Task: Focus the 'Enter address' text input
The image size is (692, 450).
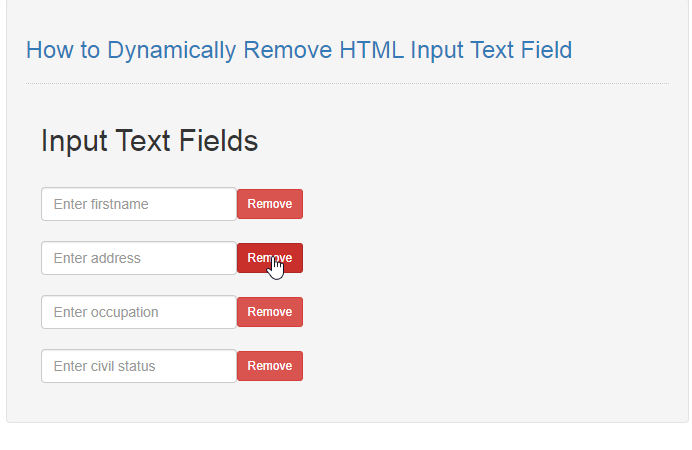Action: 139,258
